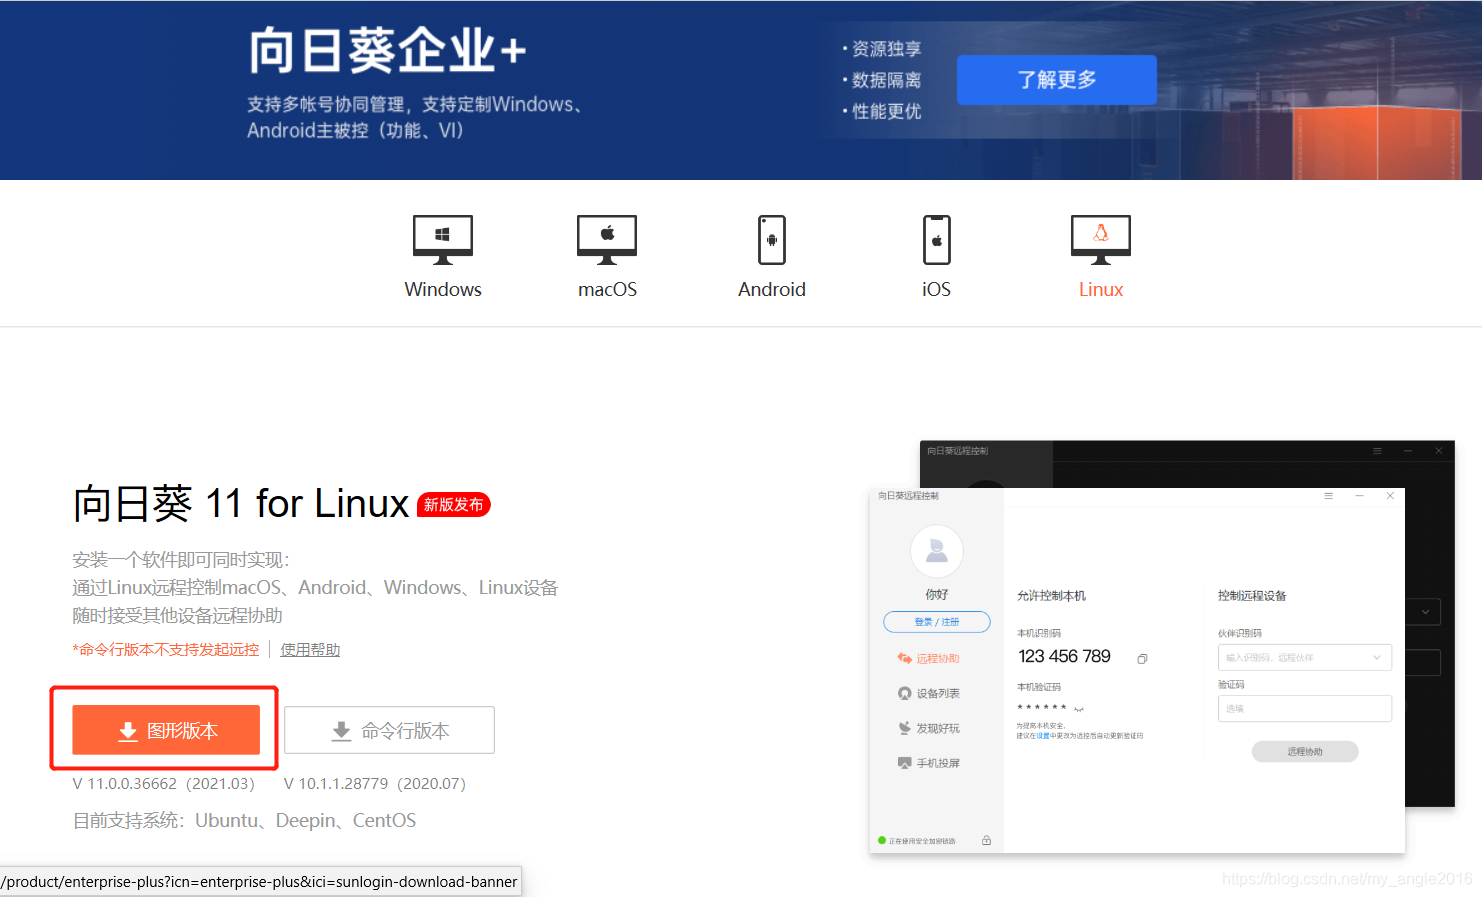Select 设备列表 in preview sidebar
Image resolution: width=1482 pixels, height=897 pixels.
[x=929, y=693]
